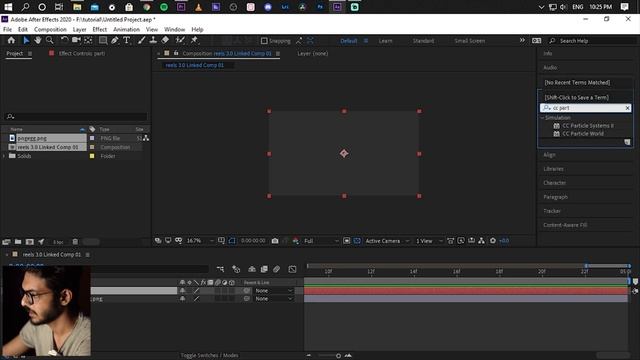Open the Animation menu

127,29
